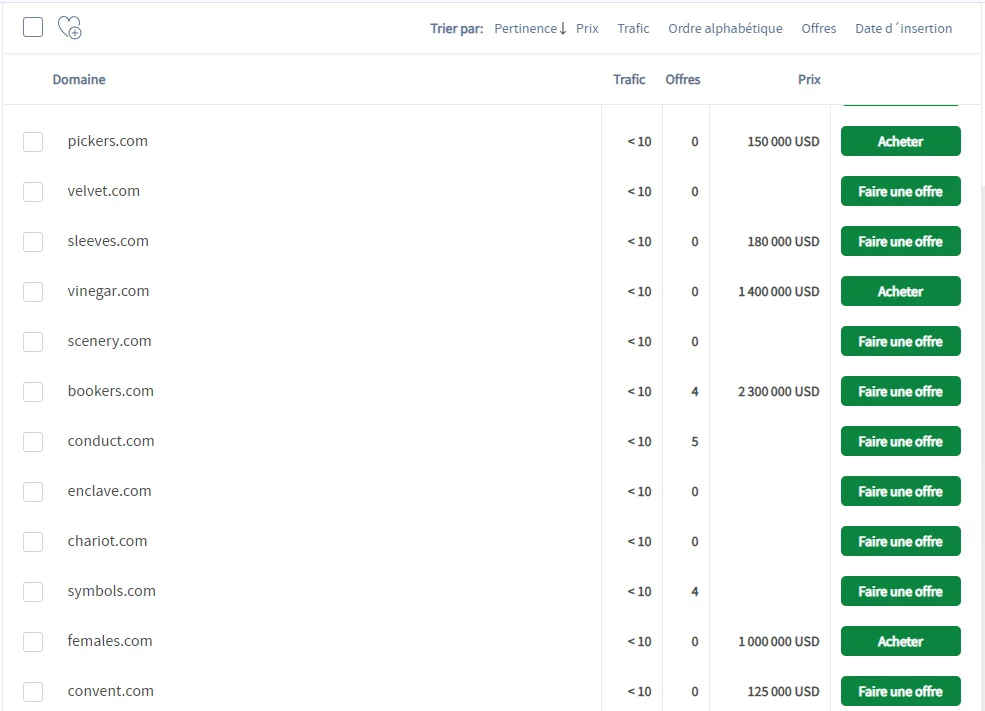Check the box next to pickers.com
The image size is (985, 711).
click(33, 142)
